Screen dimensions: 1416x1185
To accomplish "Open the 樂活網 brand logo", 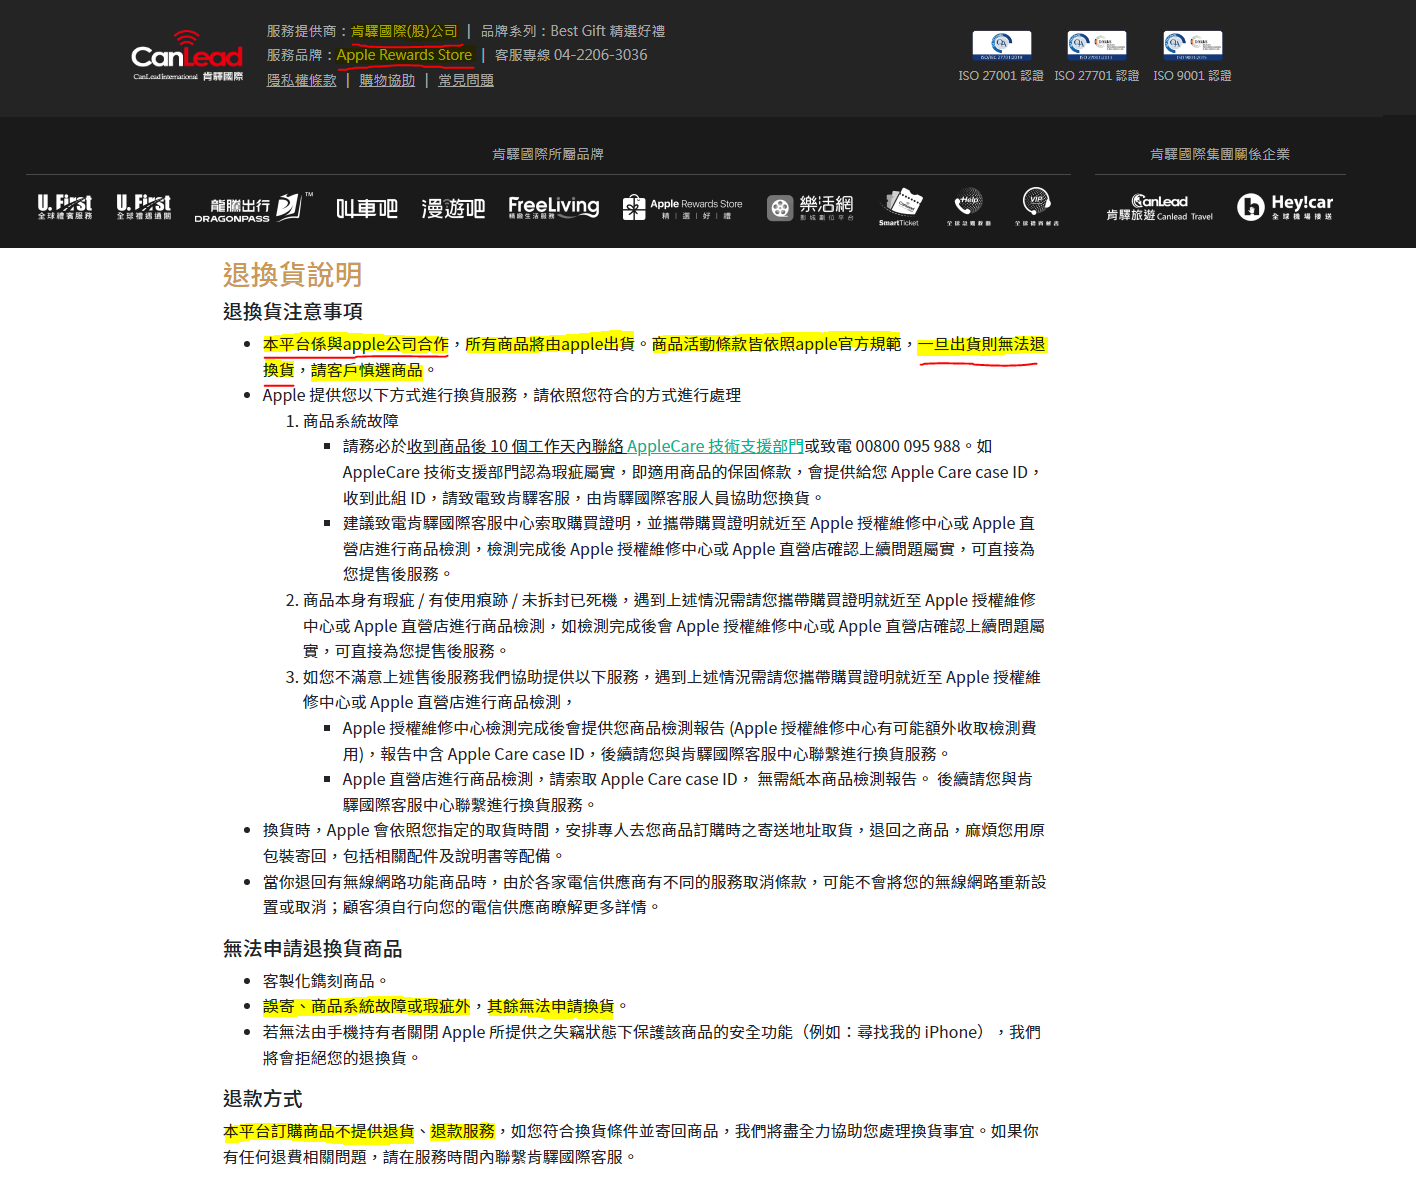I will click(x=811, y=207).
